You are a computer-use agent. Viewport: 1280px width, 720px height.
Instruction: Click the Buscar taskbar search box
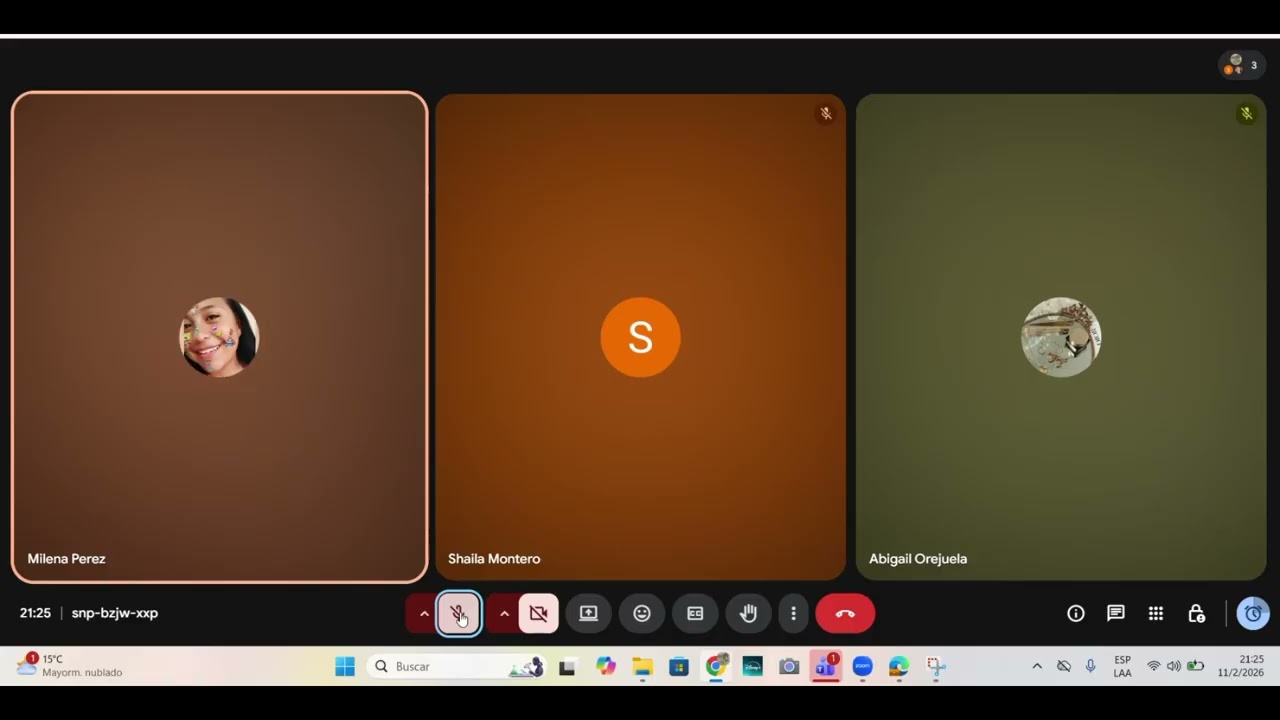(457, 667)
